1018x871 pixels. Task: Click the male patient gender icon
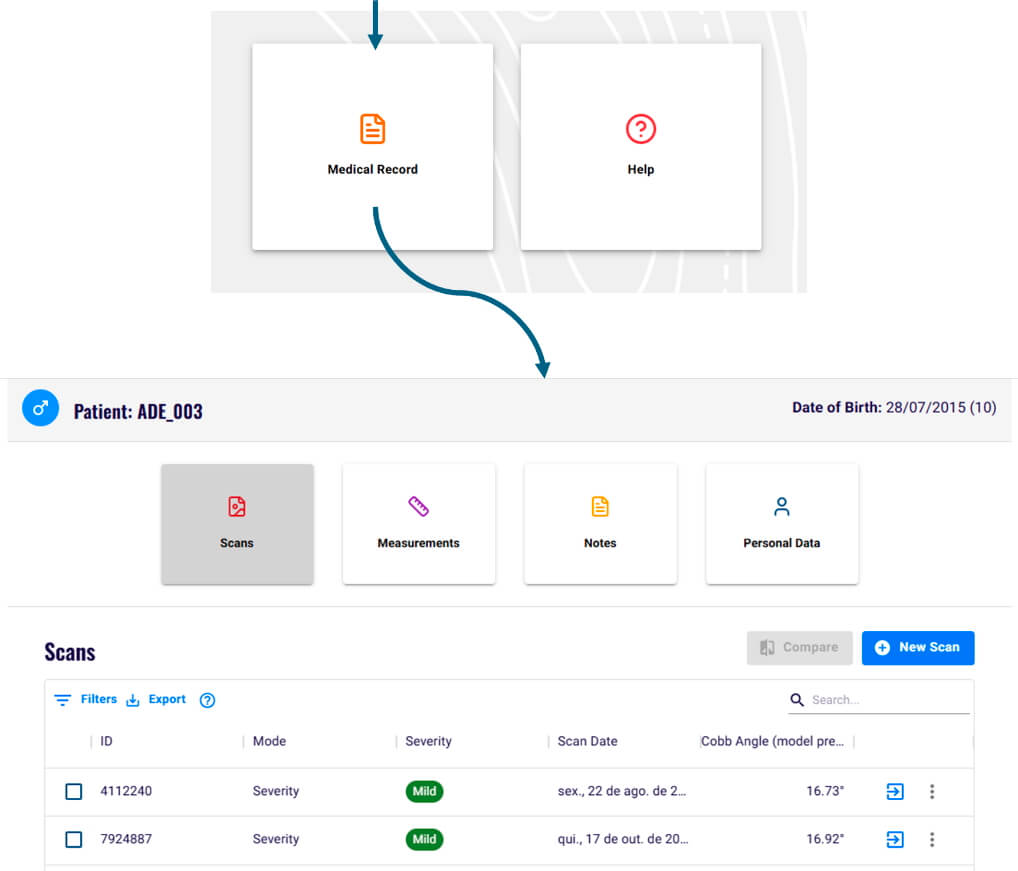pos(40,409)
